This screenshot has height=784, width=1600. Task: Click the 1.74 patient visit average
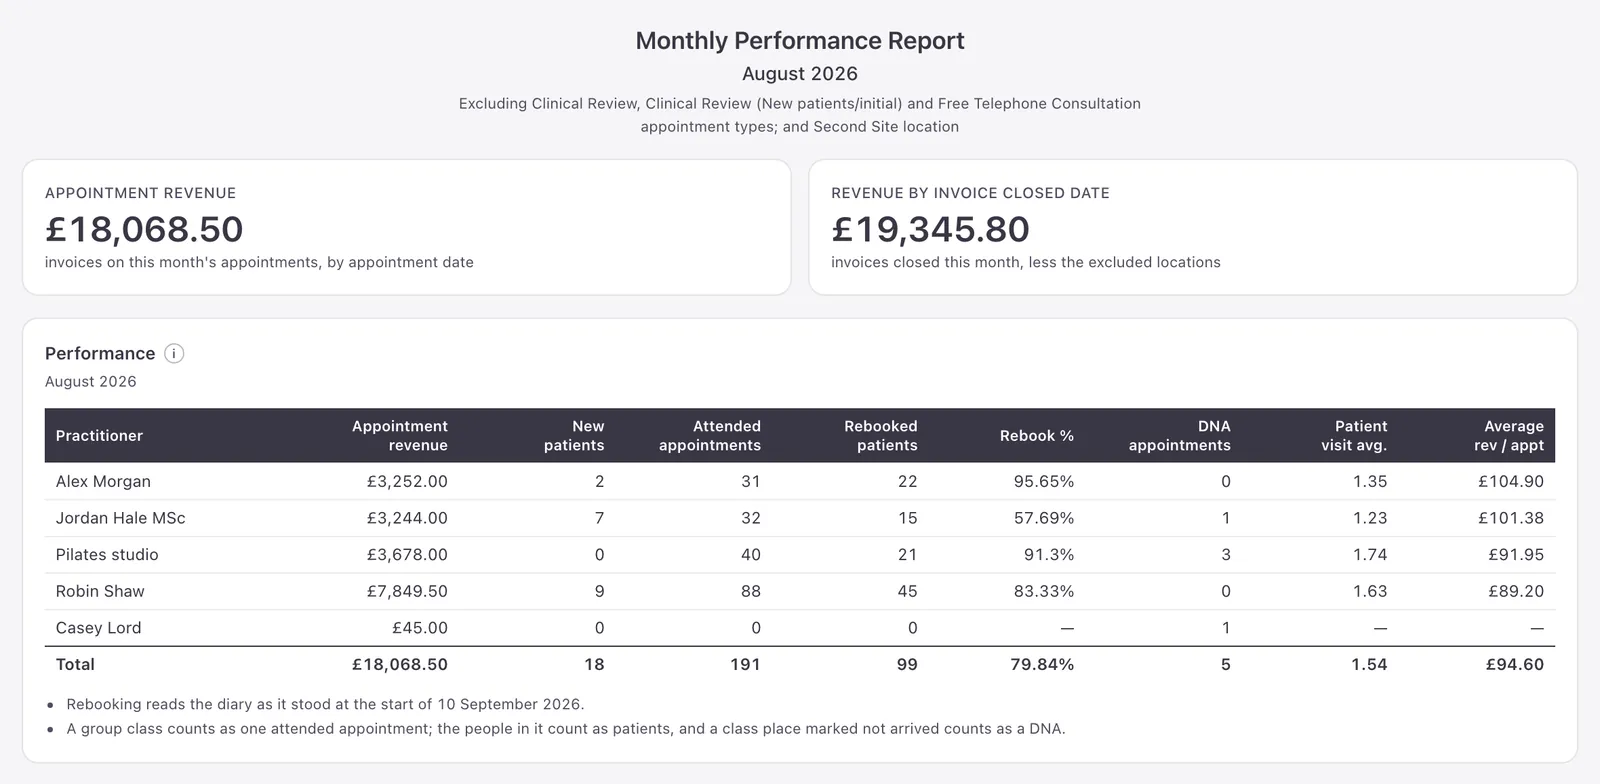click(1370, 555)
